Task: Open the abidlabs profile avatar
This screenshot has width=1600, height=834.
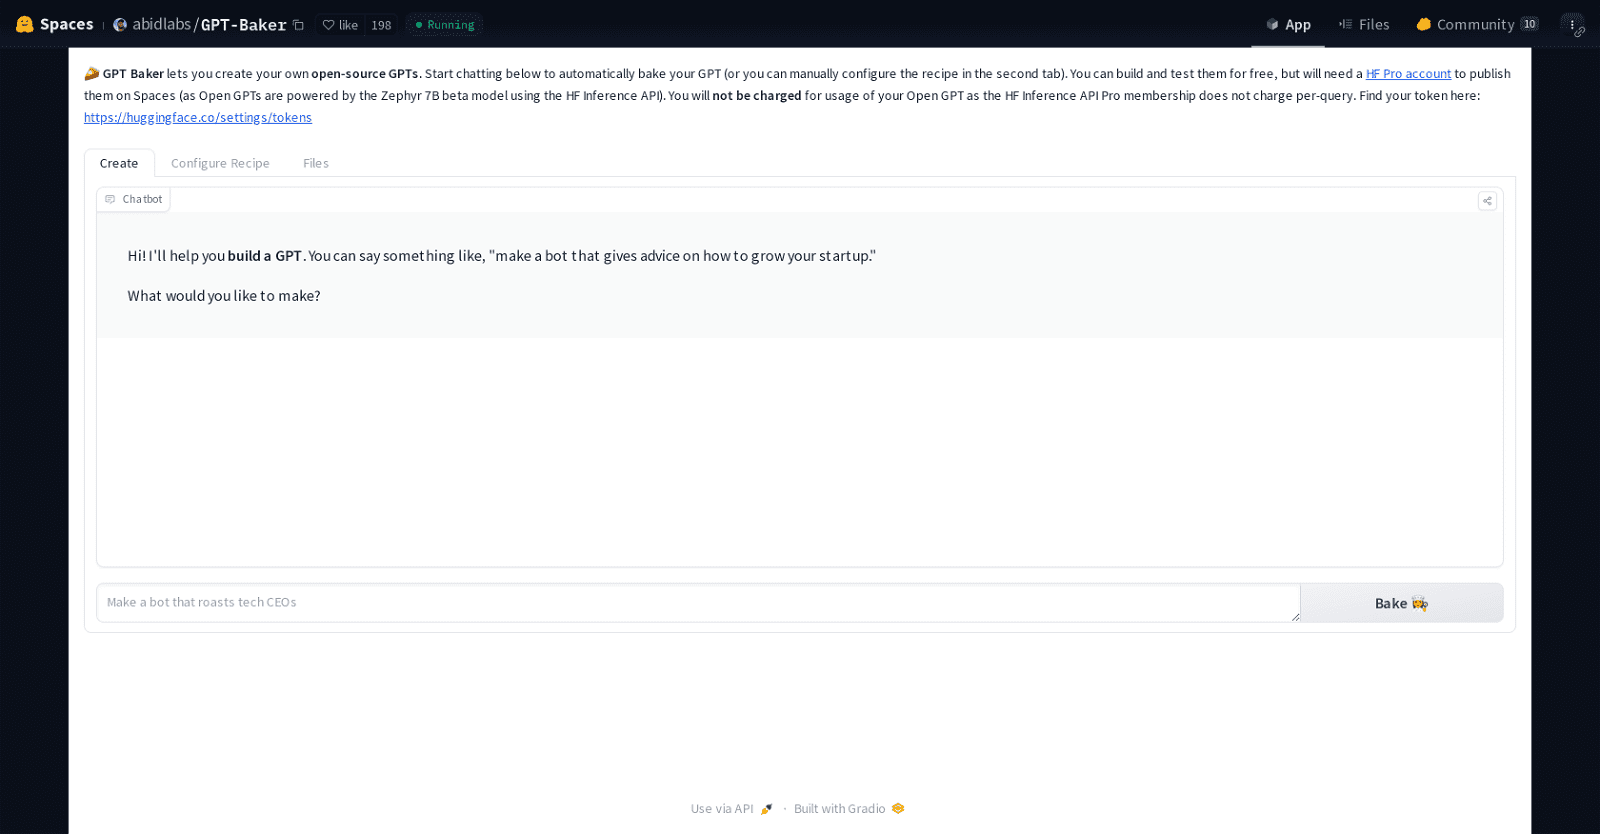Action: click(x=120, y=25)
